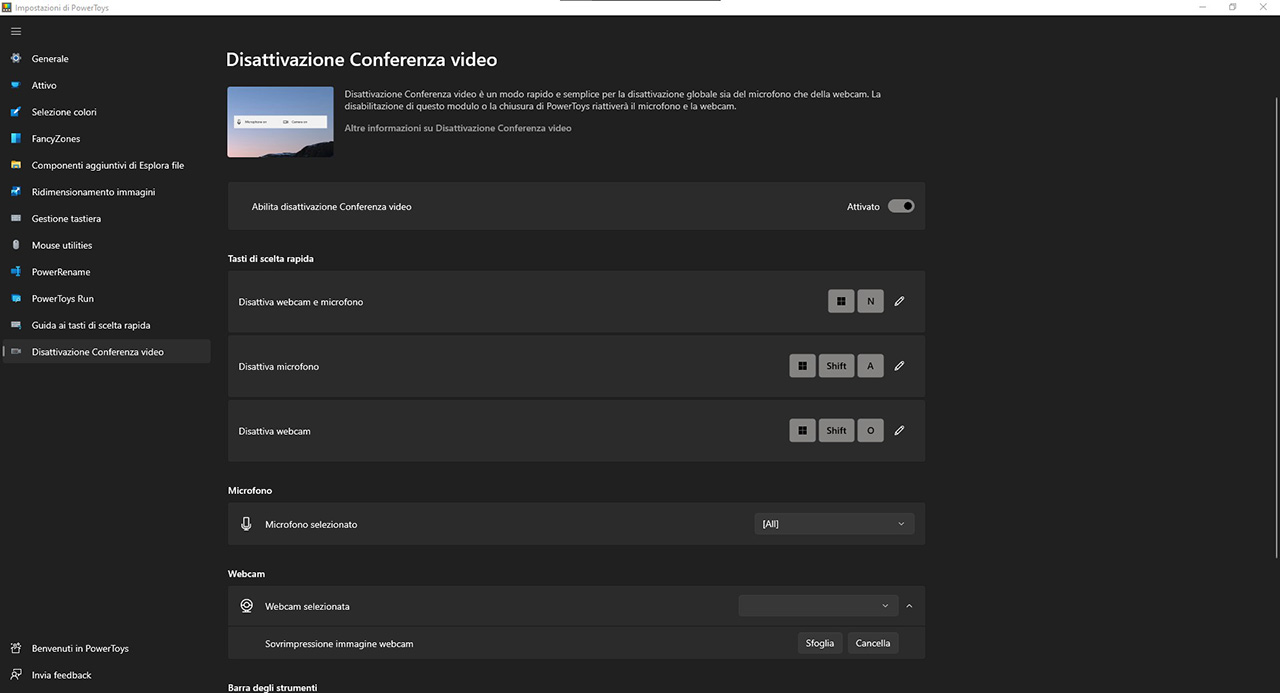Click the Windows key badge in Disattiva microfono row
This screenshot has height=693, width=1280.
[x=802, y=366]
